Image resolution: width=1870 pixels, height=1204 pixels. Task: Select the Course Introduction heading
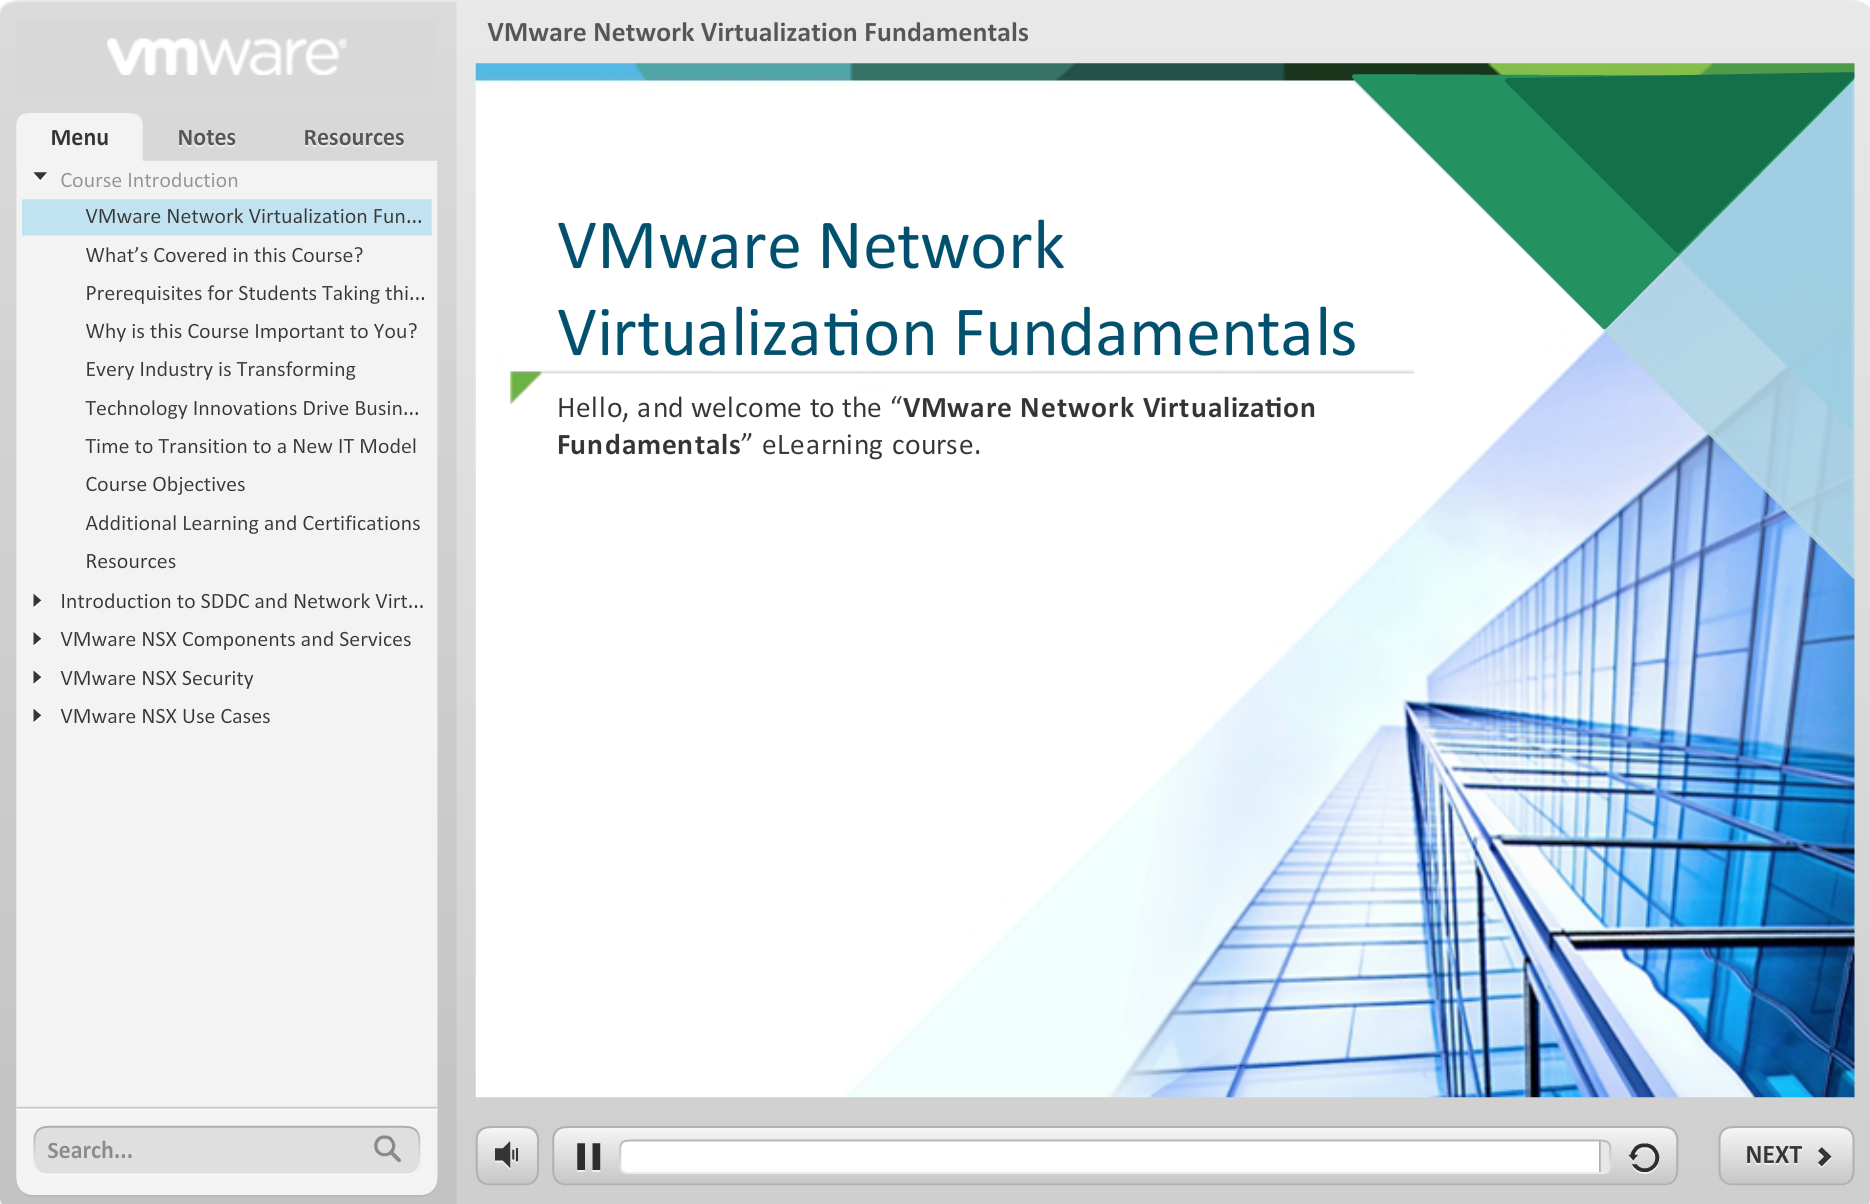coord(149,180)
